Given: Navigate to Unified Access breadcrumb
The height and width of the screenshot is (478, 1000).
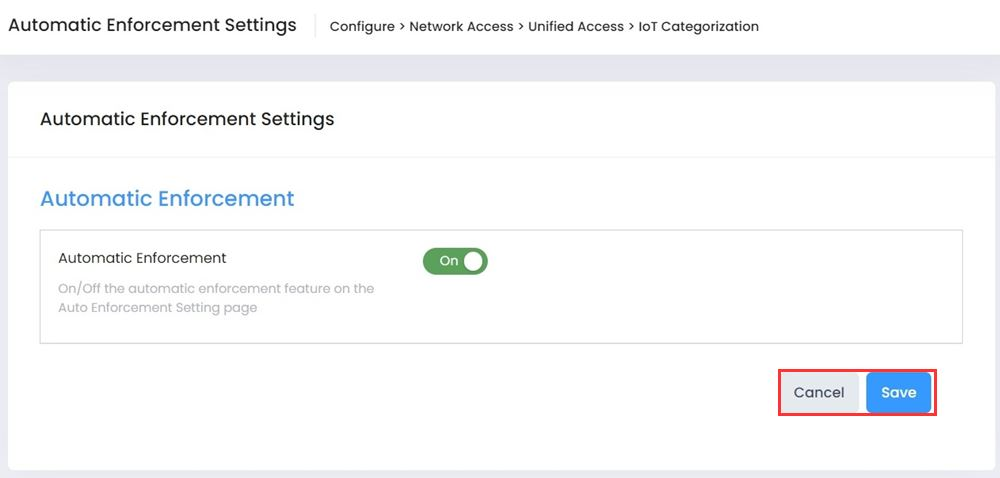Looking at the screenshot, I should 577,27.
